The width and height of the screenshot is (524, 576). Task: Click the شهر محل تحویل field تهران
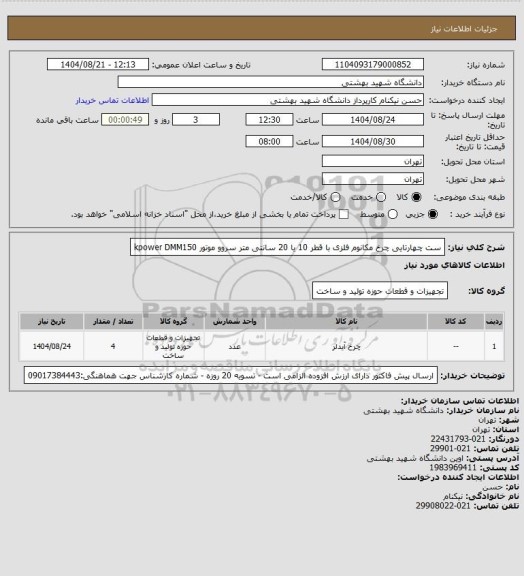(x=373, y=179)
